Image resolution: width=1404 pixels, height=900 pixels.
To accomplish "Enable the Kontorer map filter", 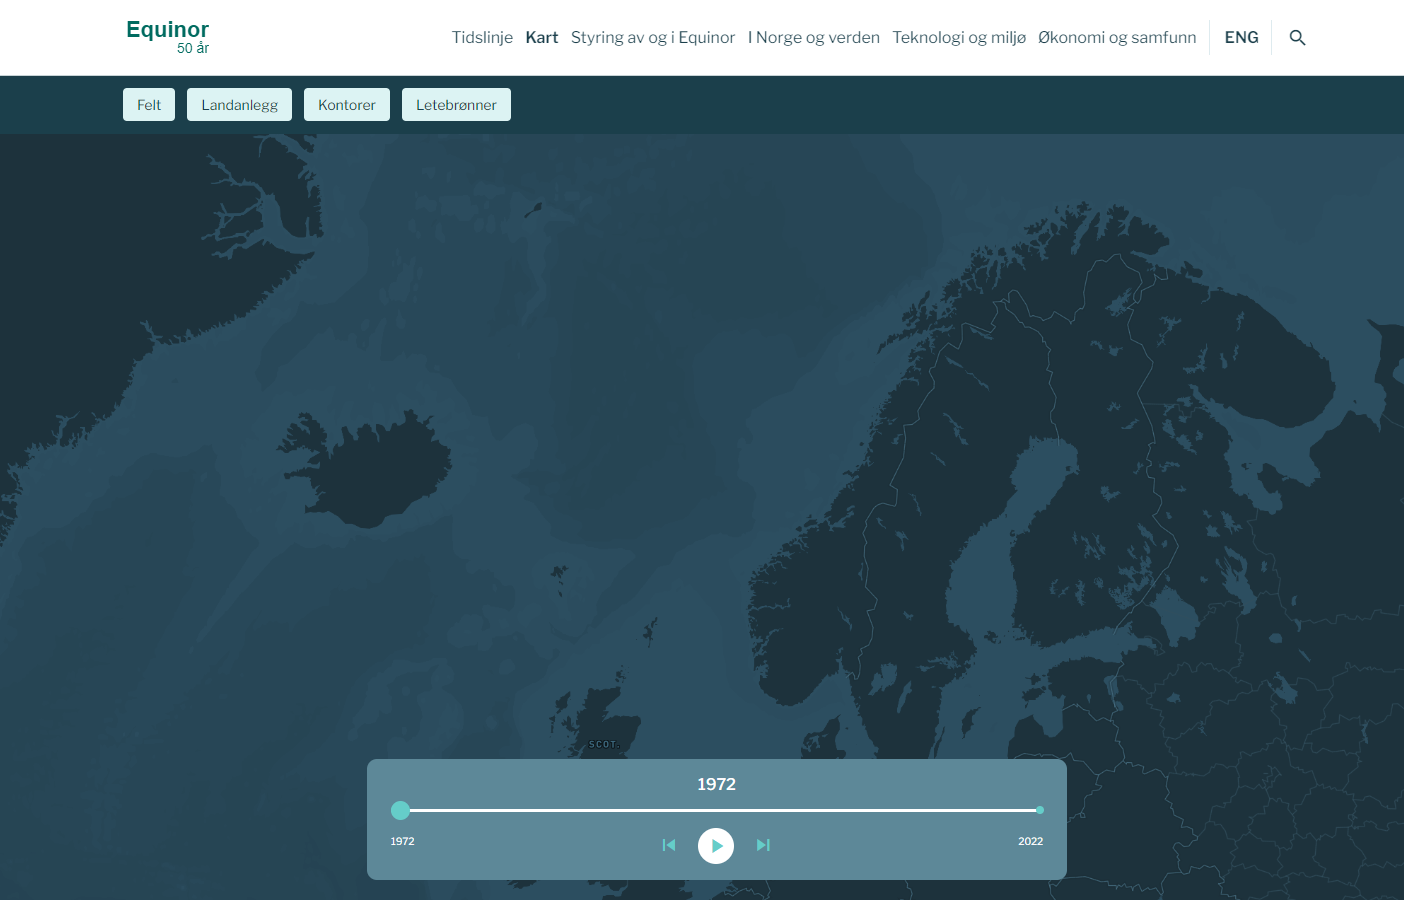I will pyautogui.click(x=346, y=105).
